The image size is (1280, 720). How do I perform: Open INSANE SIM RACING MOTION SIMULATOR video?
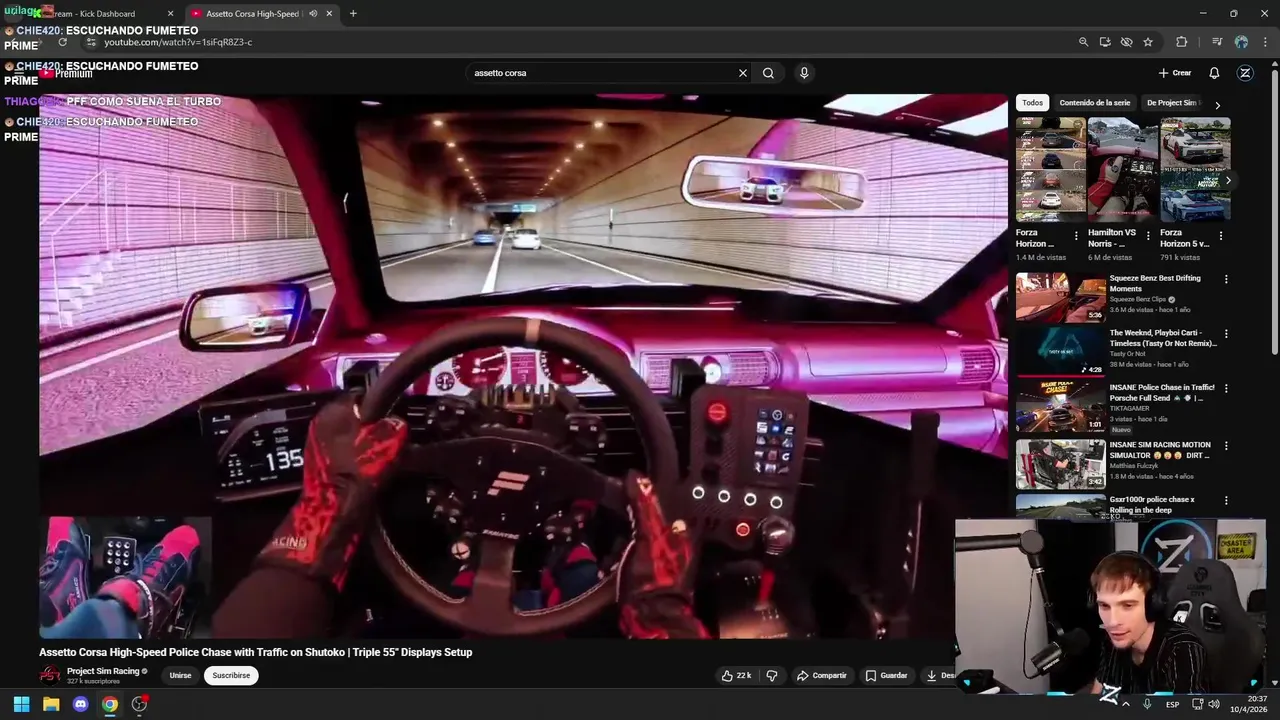pyautogui.click(x=1061, y=464)
